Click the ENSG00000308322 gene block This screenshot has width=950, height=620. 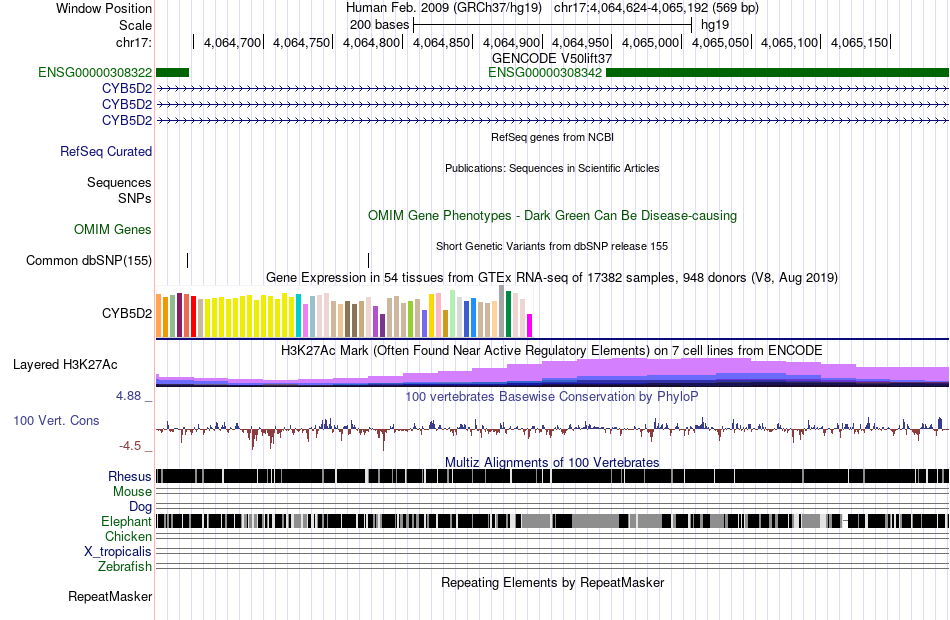(173, 73)
